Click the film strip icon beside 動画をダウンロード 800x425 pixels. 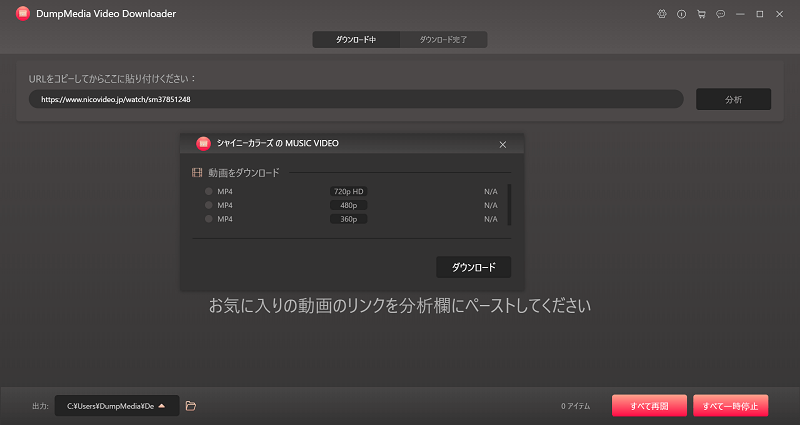pyautogui.click(x=197, y=172)
